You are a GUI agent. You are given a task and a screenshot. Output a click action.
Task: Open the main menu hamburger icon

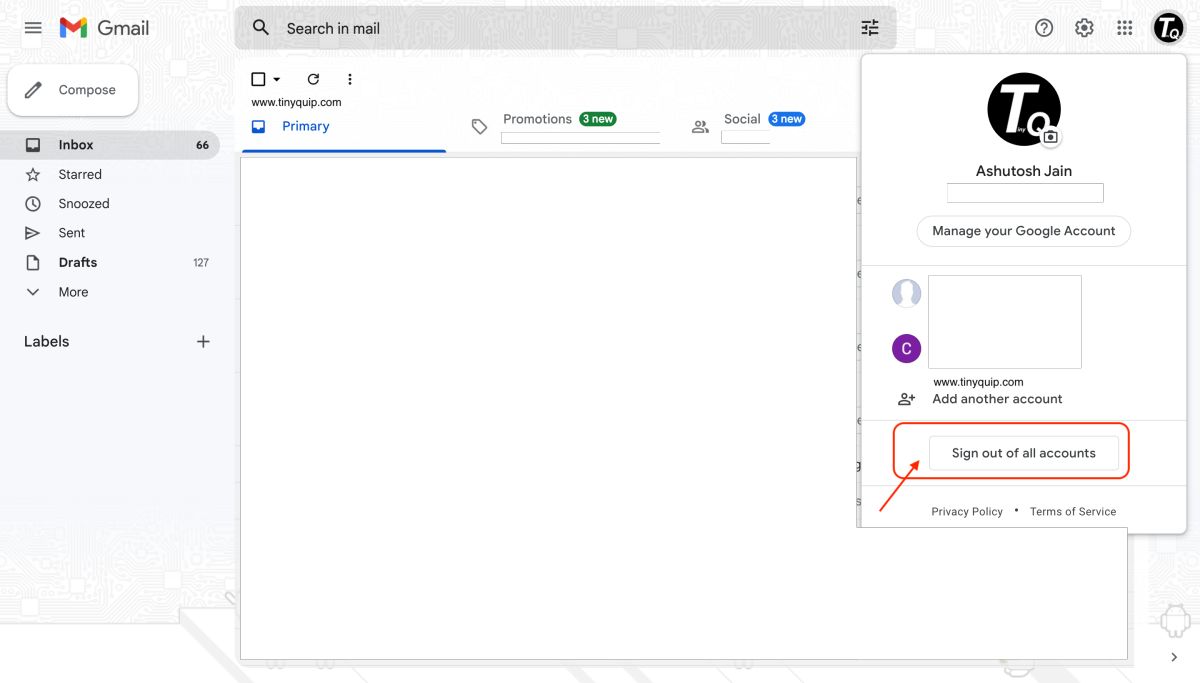click(x=32, y=27)
